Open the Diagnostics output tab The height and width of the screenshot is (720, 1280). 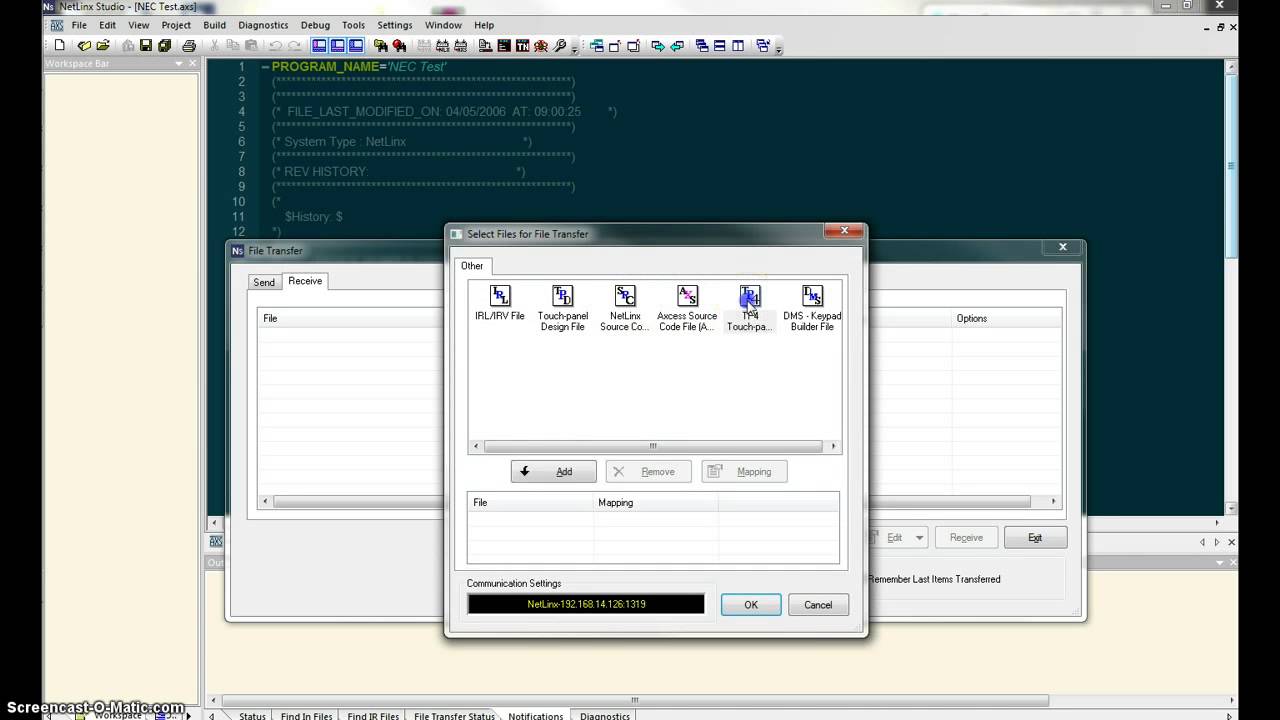pyautogui.click(x=605, y=716)
